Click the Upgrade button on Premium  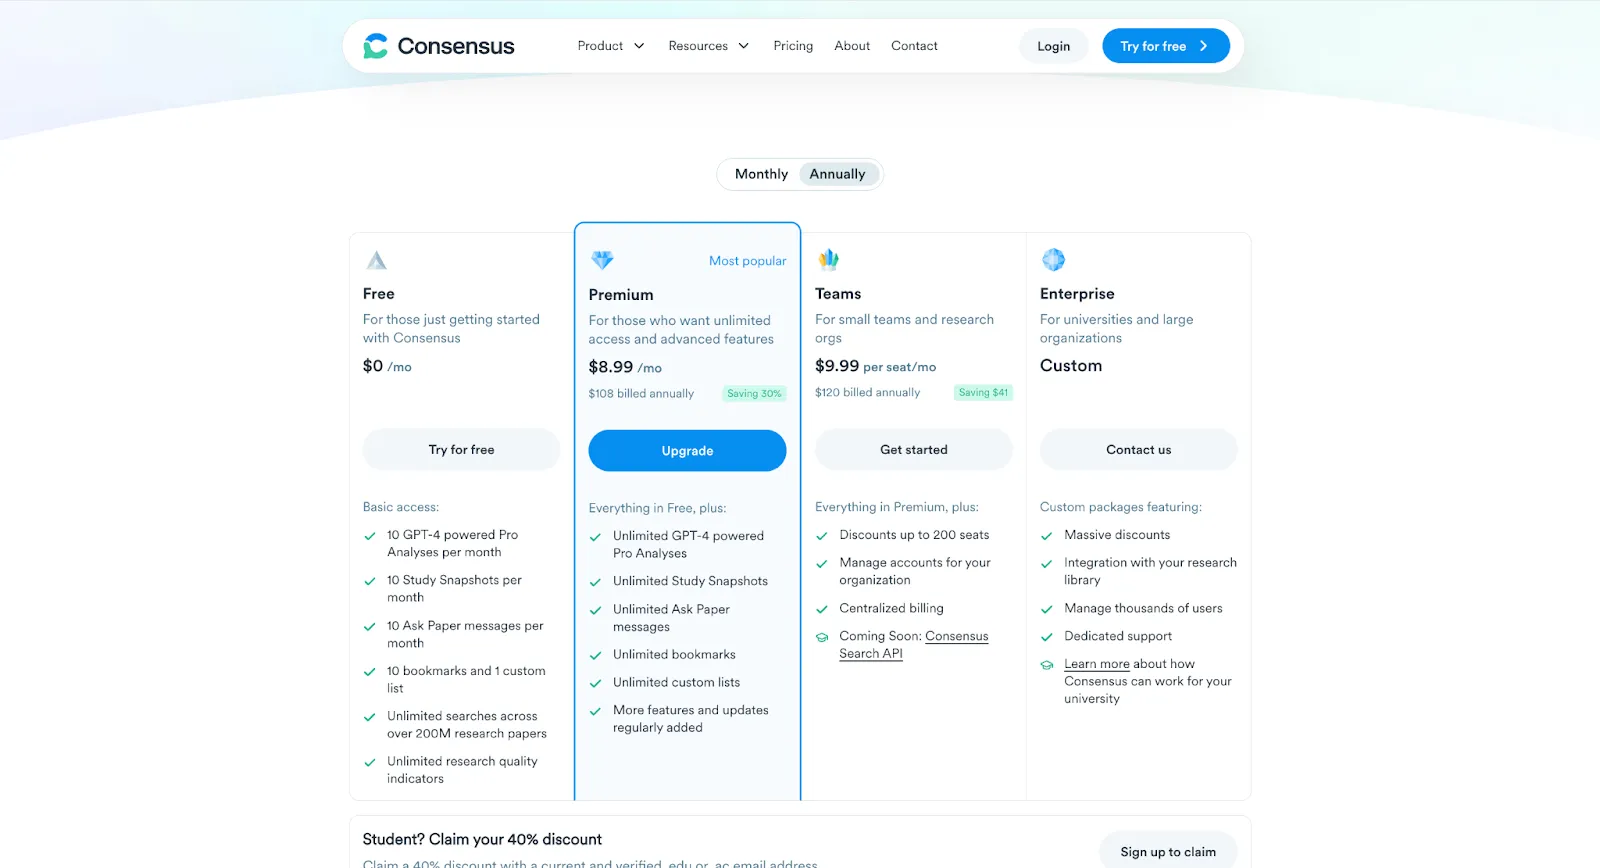point(687,450)
